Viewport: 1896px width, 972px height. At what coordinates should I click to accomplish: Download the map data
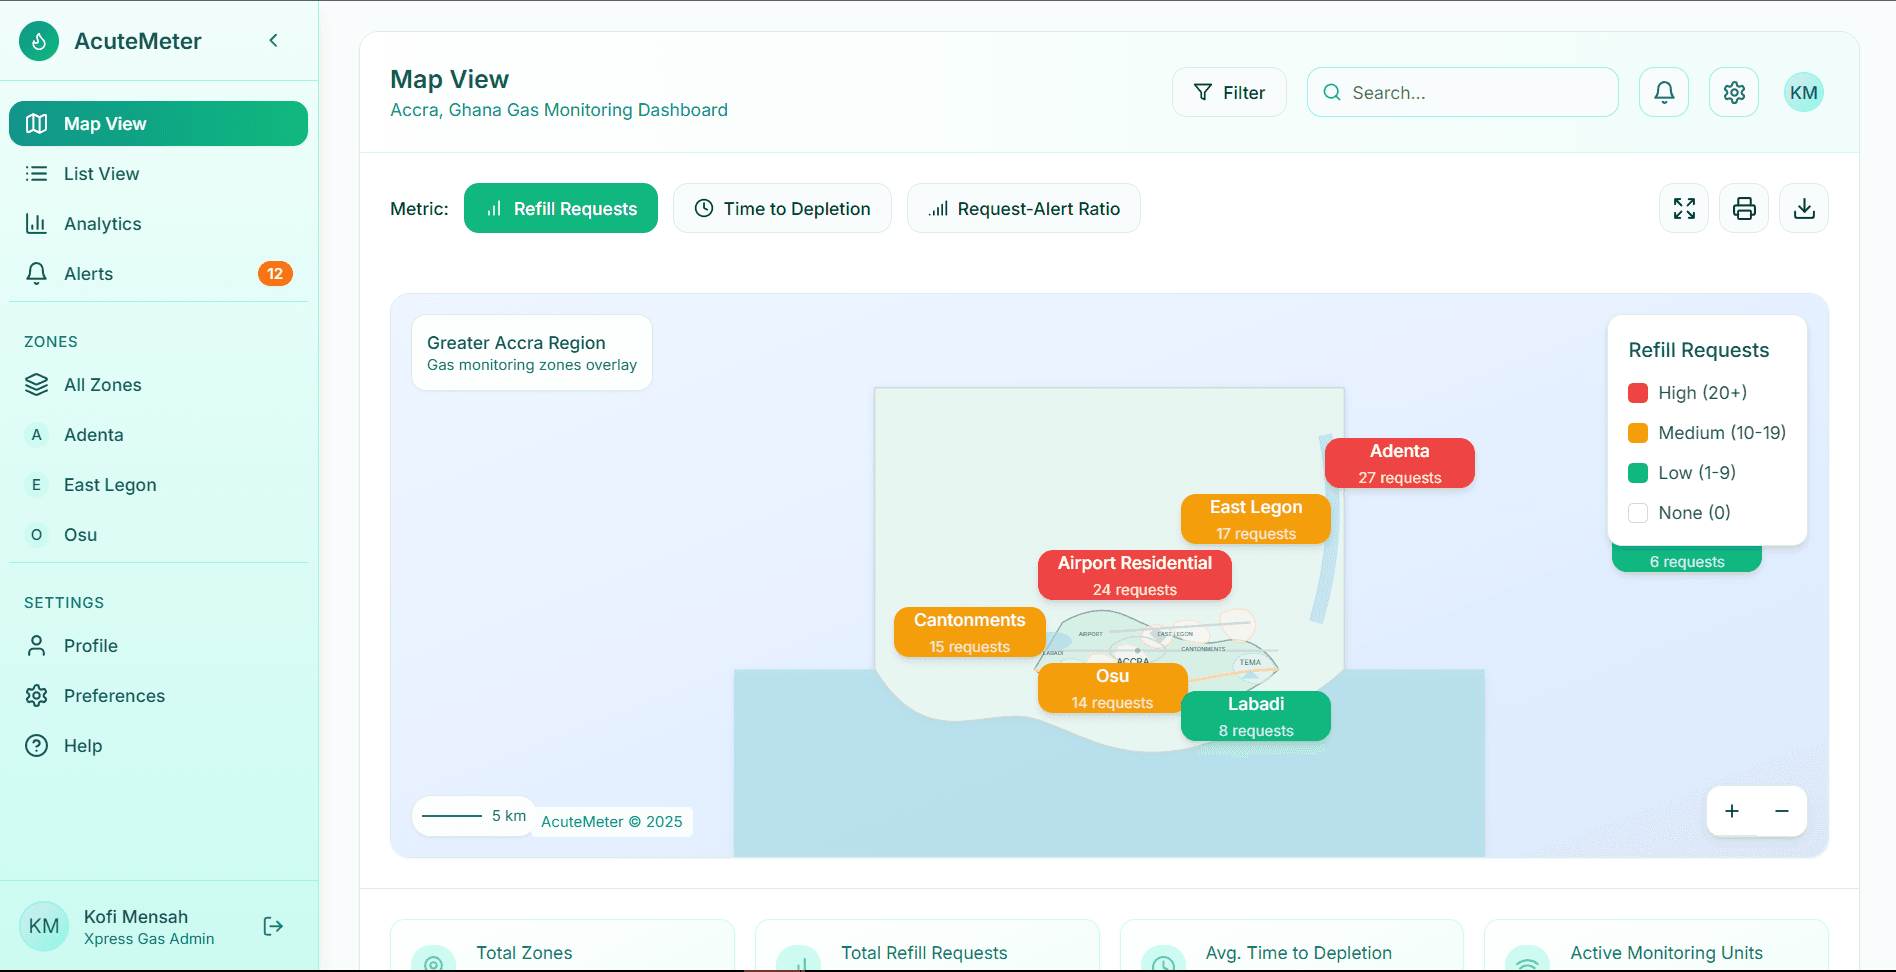[1804, 208]
